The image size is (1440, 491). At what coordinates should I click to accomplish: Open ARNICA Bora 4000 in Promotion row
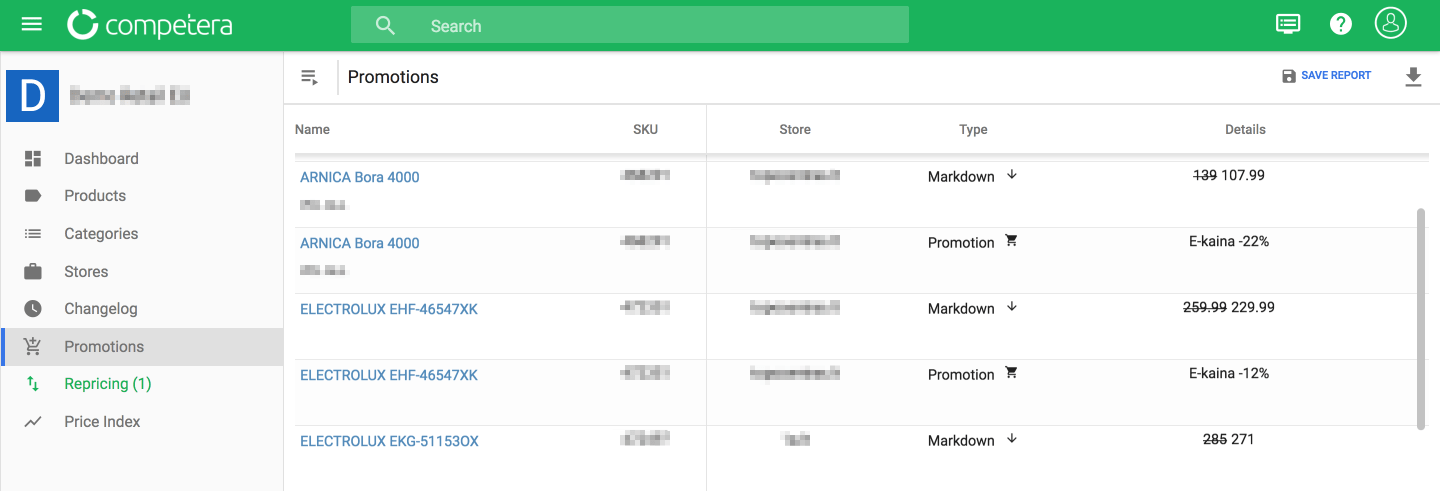point(360,243)
